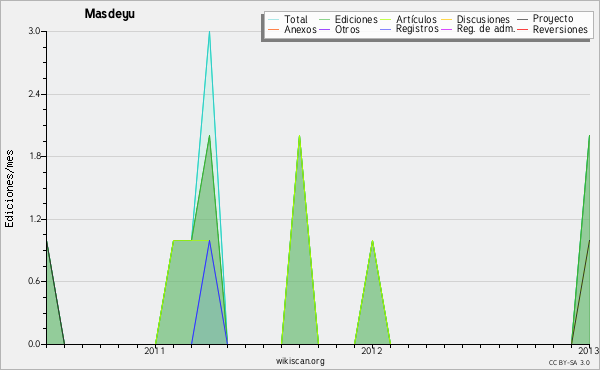Click the 2.4 y-axis value

click(34, 94)
